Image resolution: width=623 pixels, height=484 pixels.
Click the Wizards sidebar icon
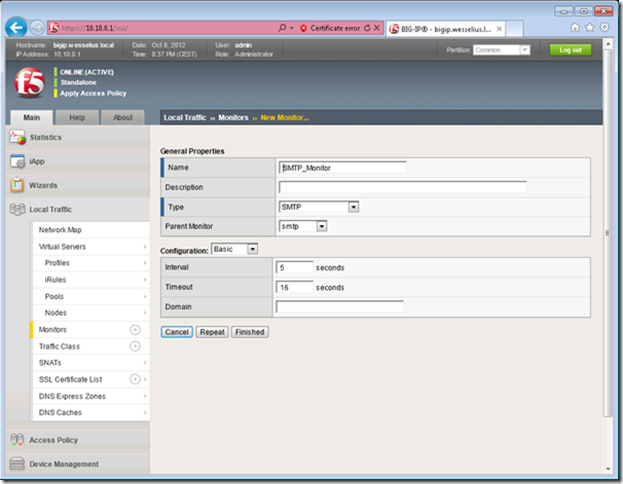(18, 185)
